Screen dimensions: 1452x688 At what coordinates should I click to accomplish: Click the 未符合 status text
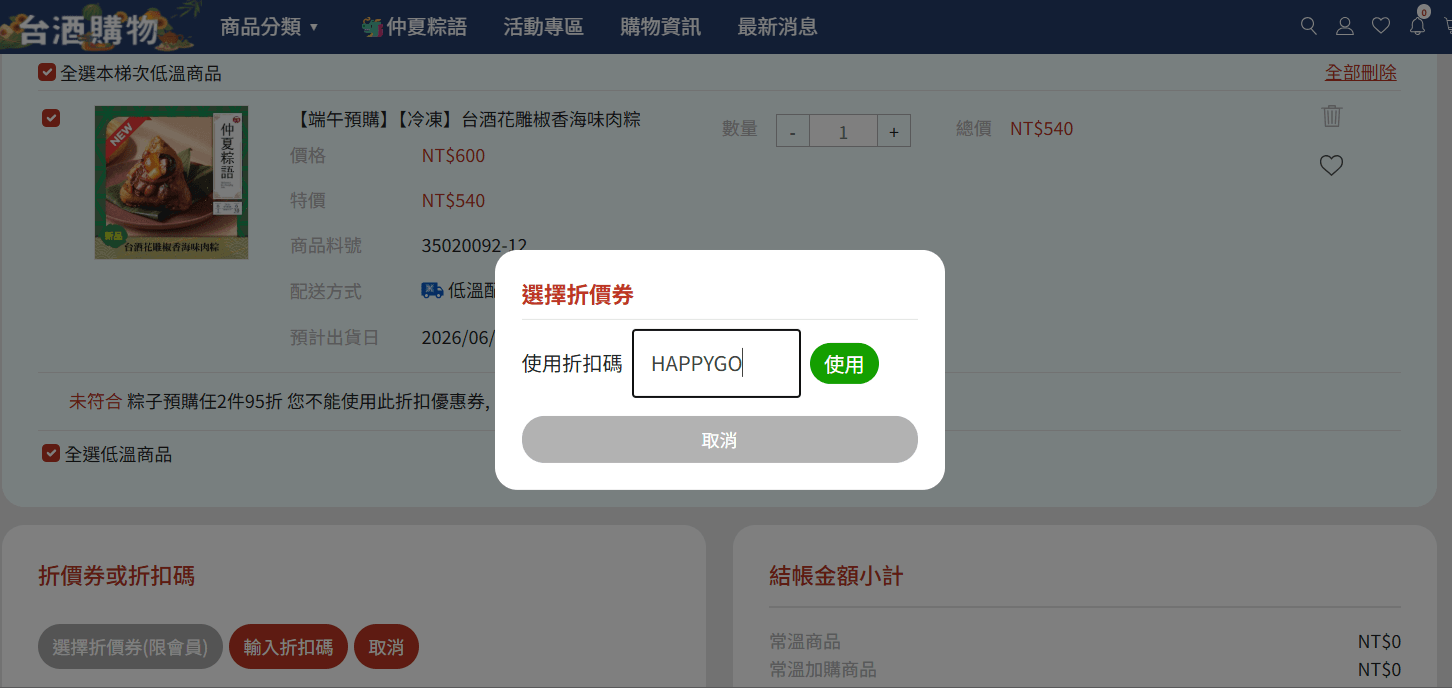click(x=95, y=402)
